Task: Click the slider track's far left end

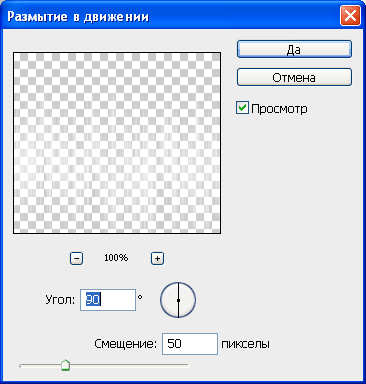Action: point(21,366)
